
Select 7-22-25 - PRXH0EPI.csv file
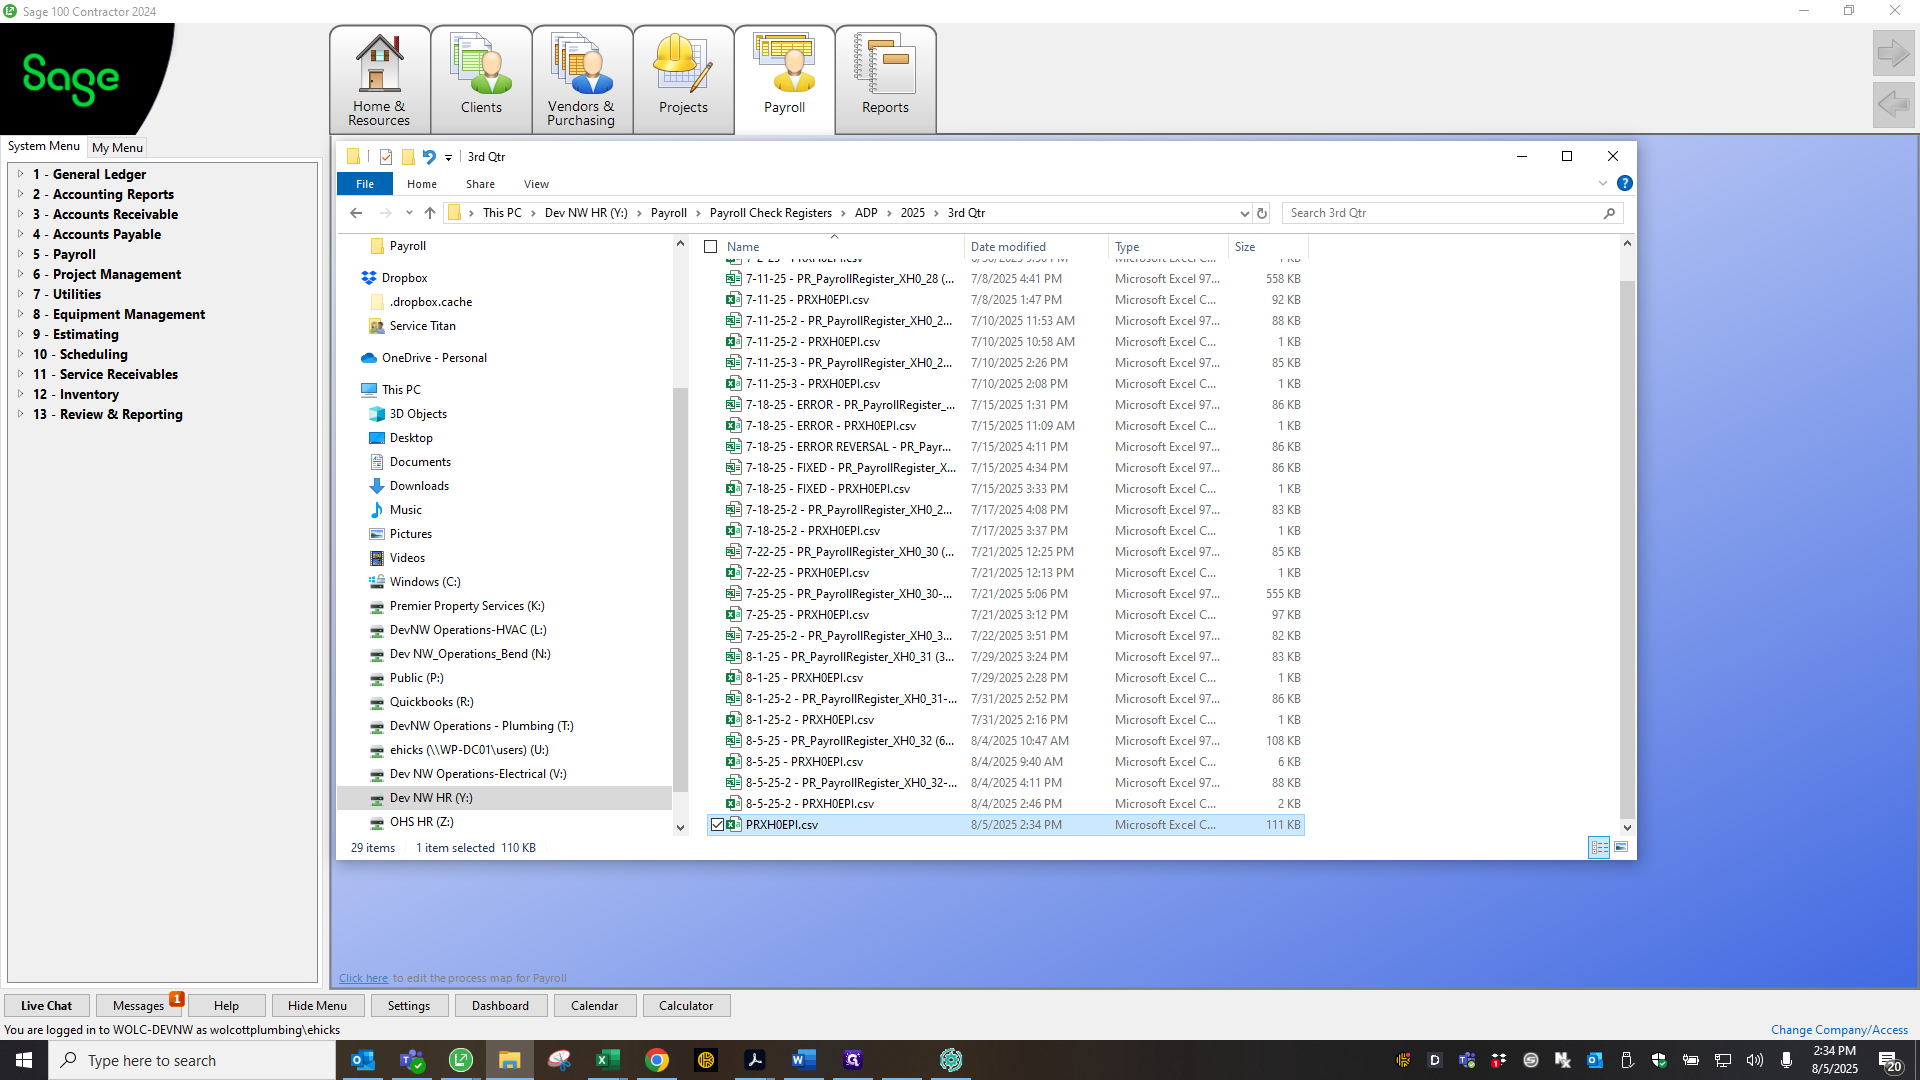pos(1004,573)
